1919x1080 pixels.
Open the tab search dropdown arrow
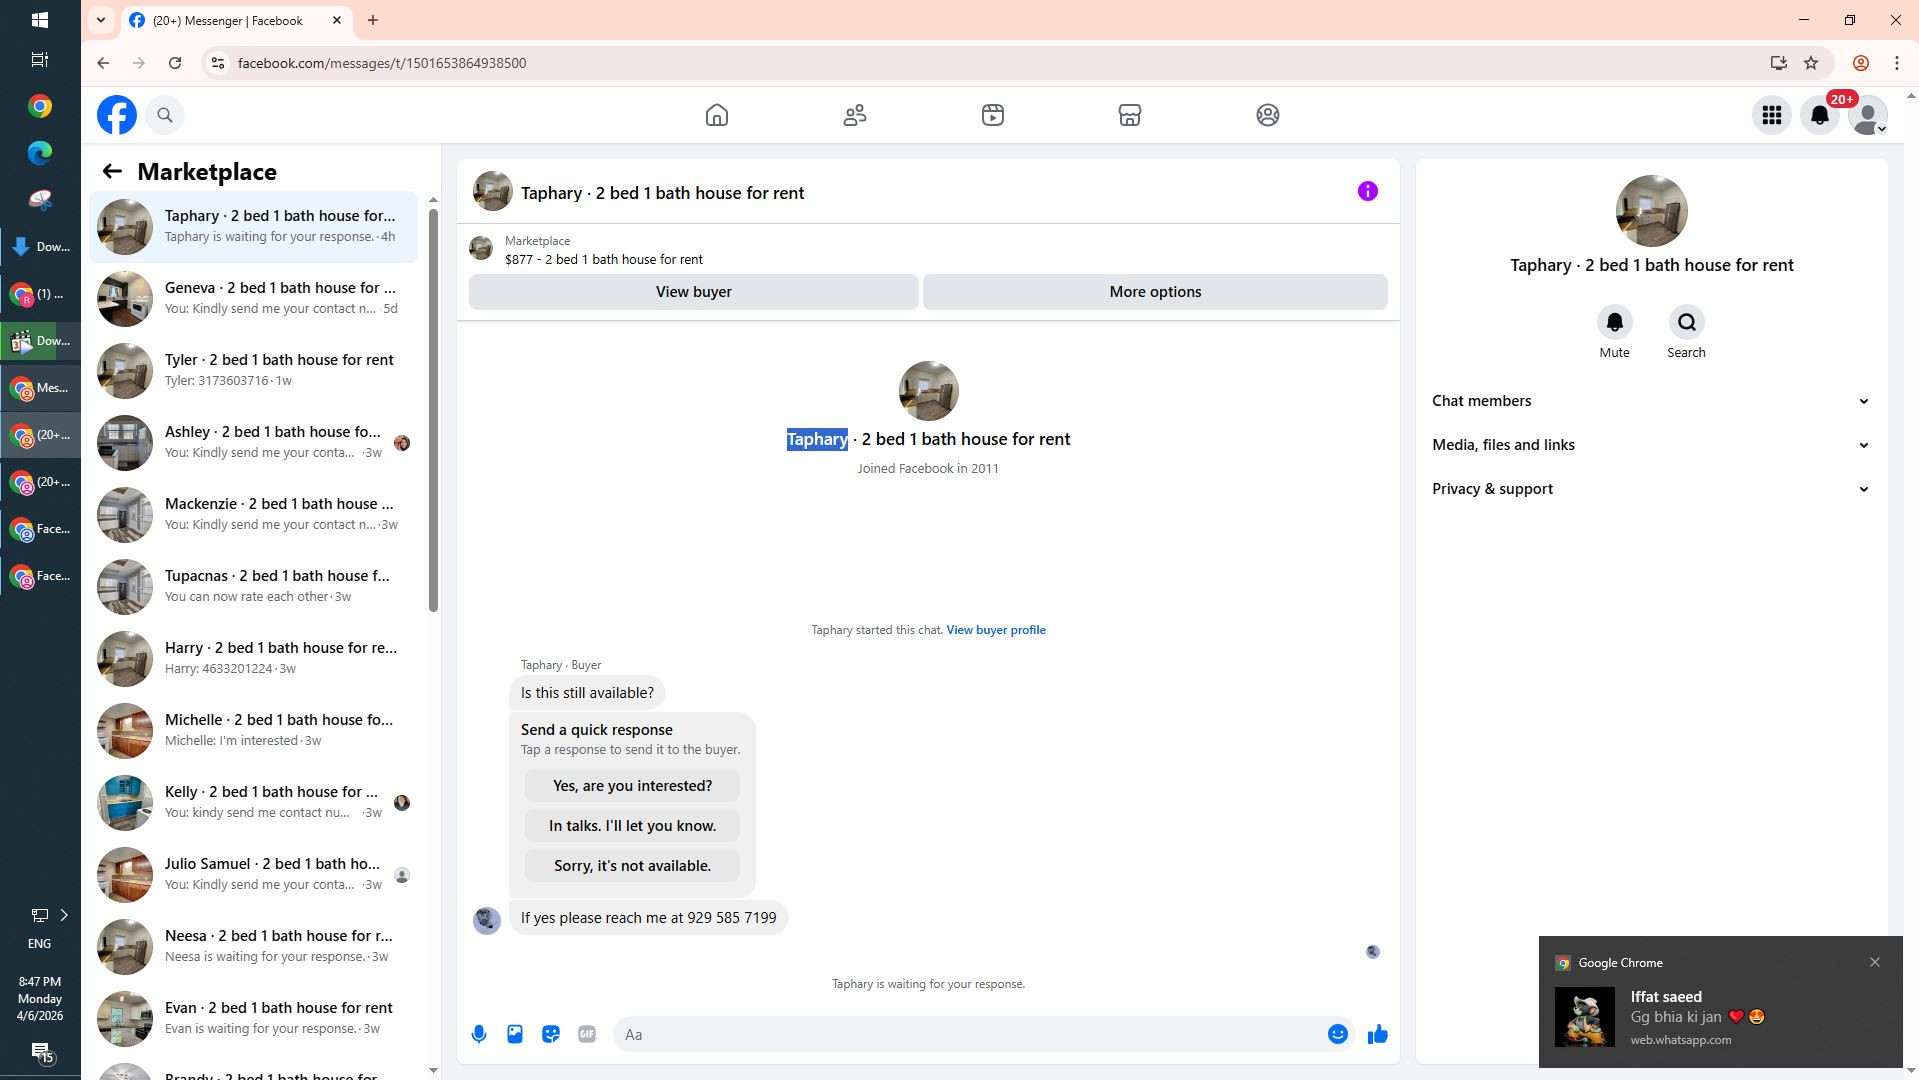click(101, 20)
